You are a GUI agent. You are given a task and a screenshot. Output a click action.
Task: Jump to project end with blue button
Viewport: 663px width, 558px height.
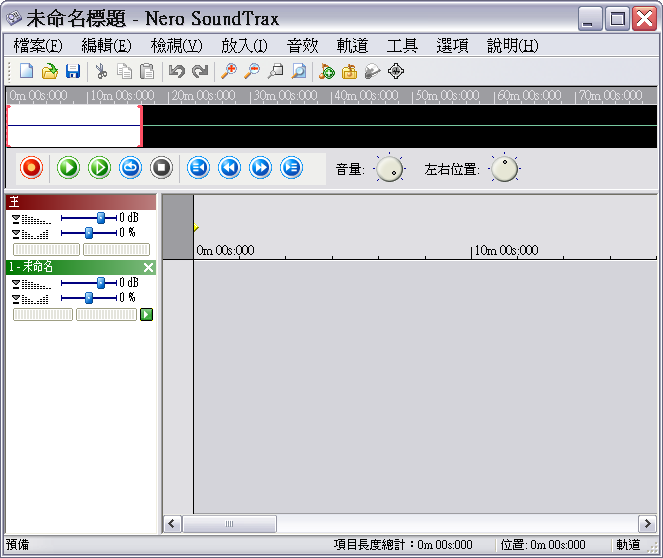point(291,167)
